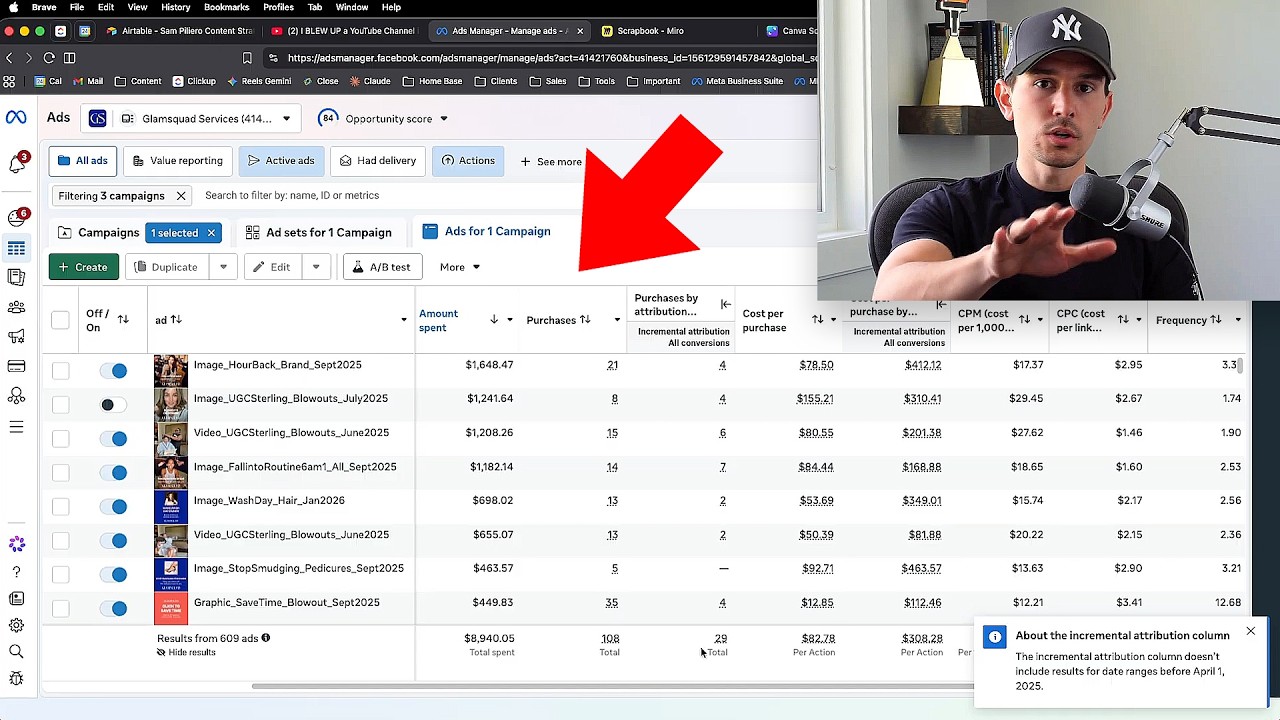This screenshot has width=1280, height=720.
Task: Click the horizontal scrollbar under the table
Action: tap(612, 686)
